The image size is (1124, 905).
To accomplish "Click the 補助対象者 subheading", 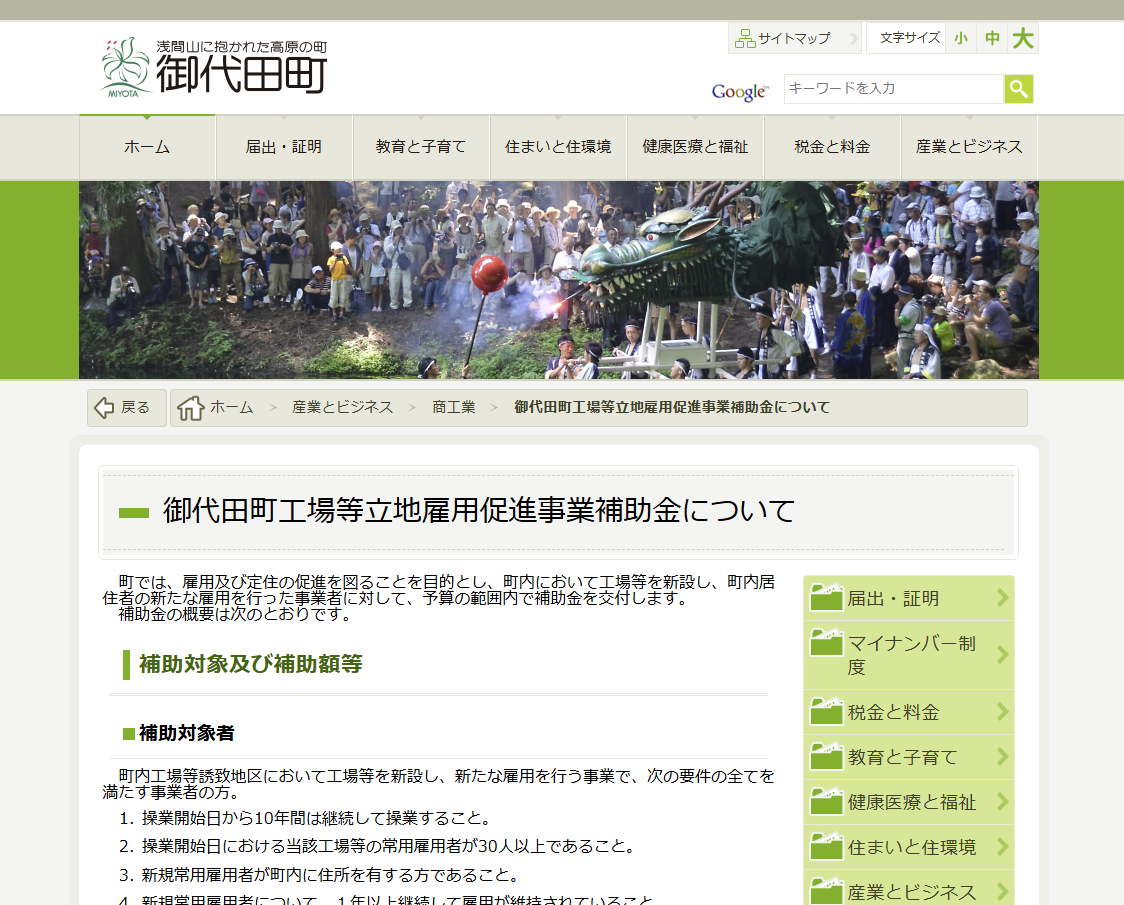I will pyautogui.click(x=186, y=733).
